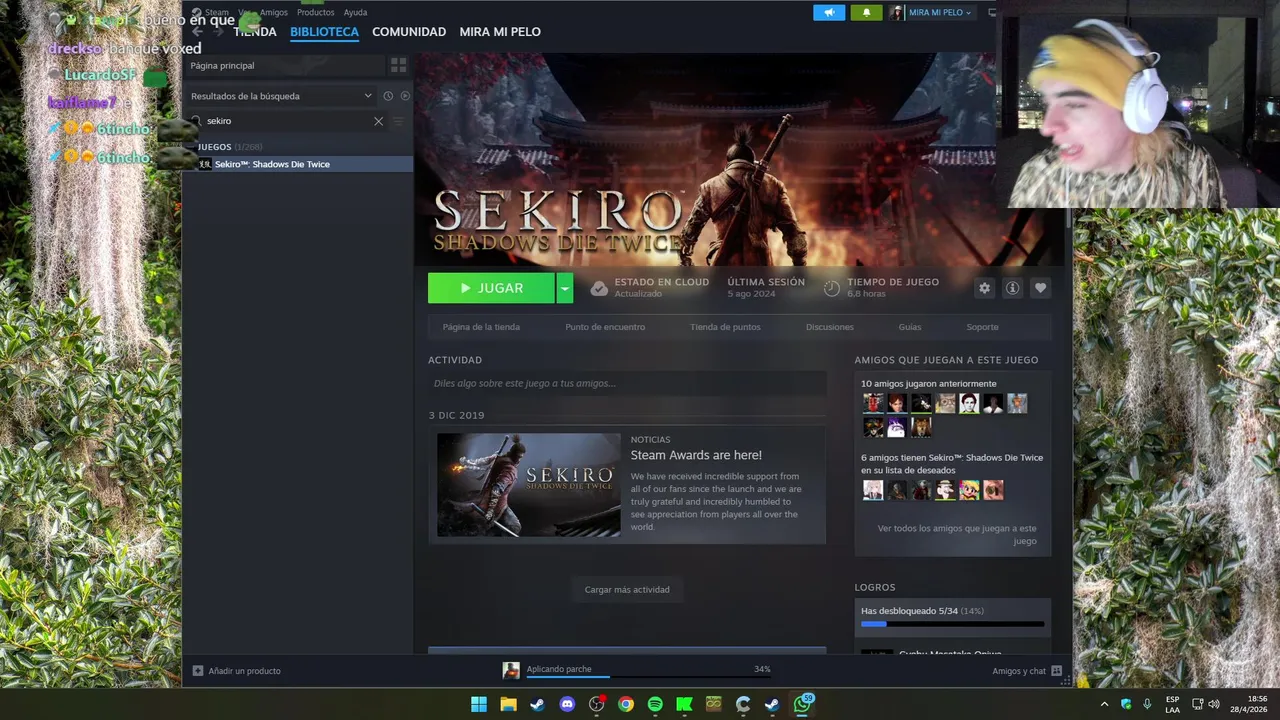
Task: Click Cargar más actividad button
Action: tap(627, 589)
